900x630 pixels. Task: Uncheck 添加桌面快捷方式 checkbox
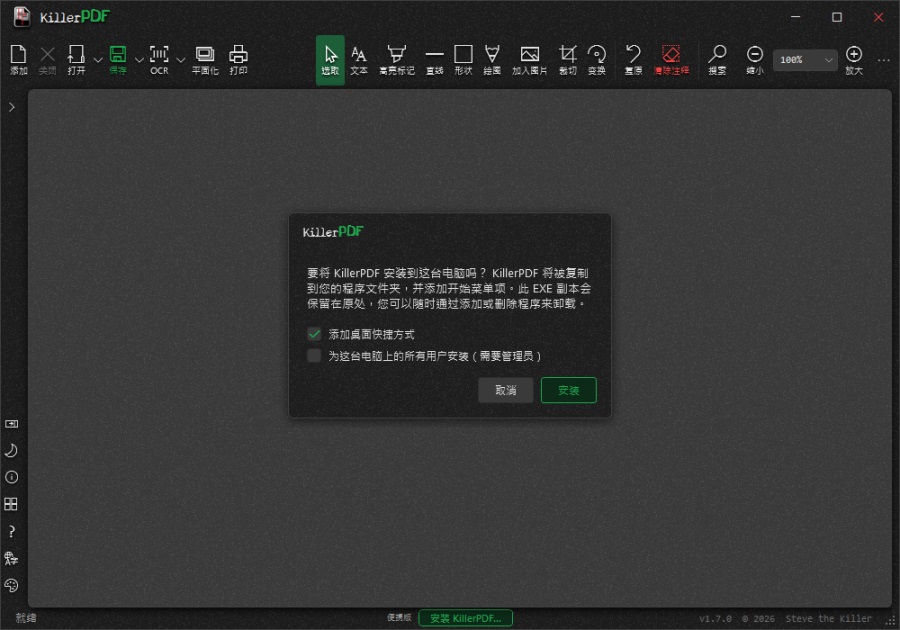click(x=314, y=334)
